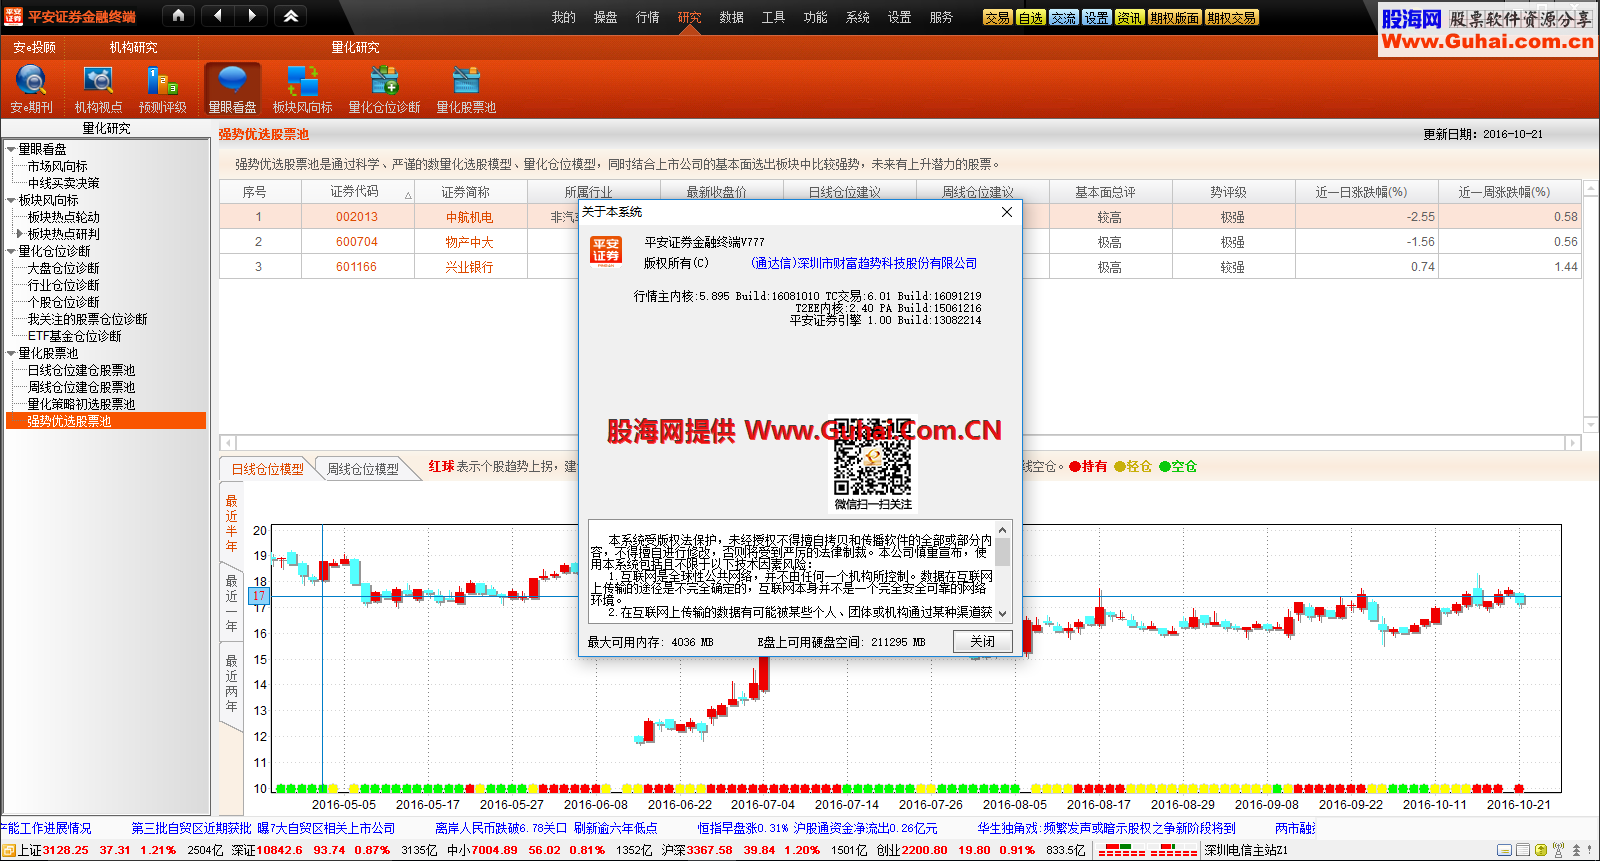1600x861 pixels.
Task: Open the 服务 menu
Action: pyautogui.click(x=941, y=17)
